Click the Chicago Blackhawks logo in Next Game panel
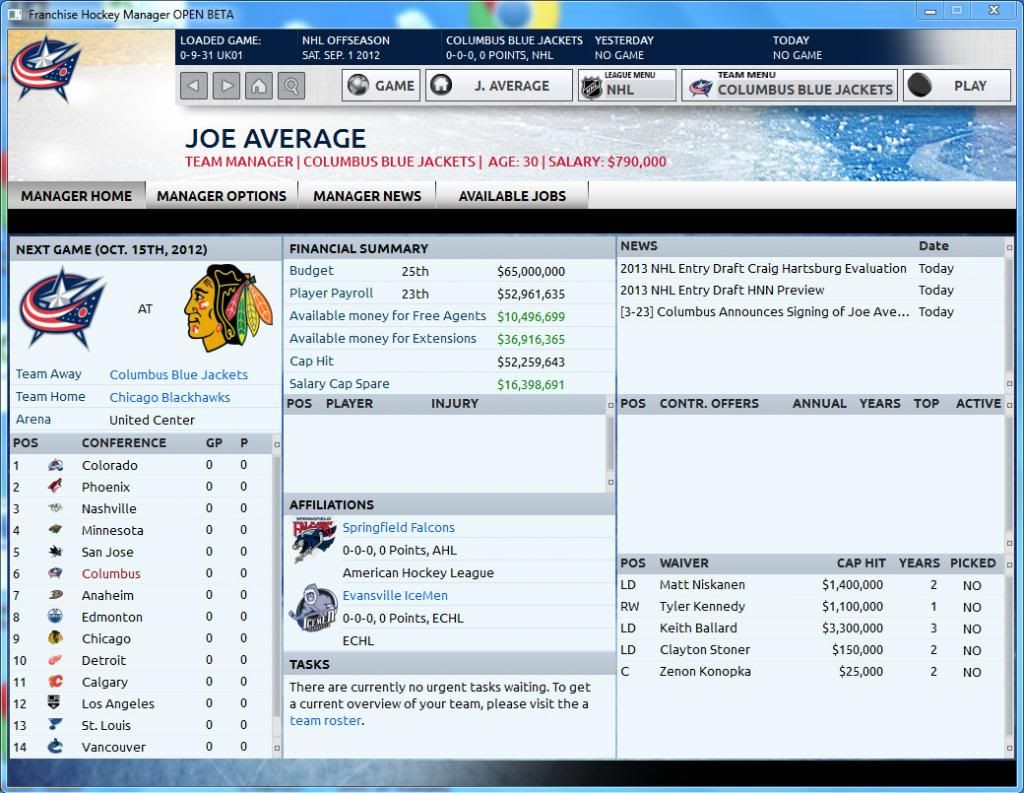 (228, 308)
